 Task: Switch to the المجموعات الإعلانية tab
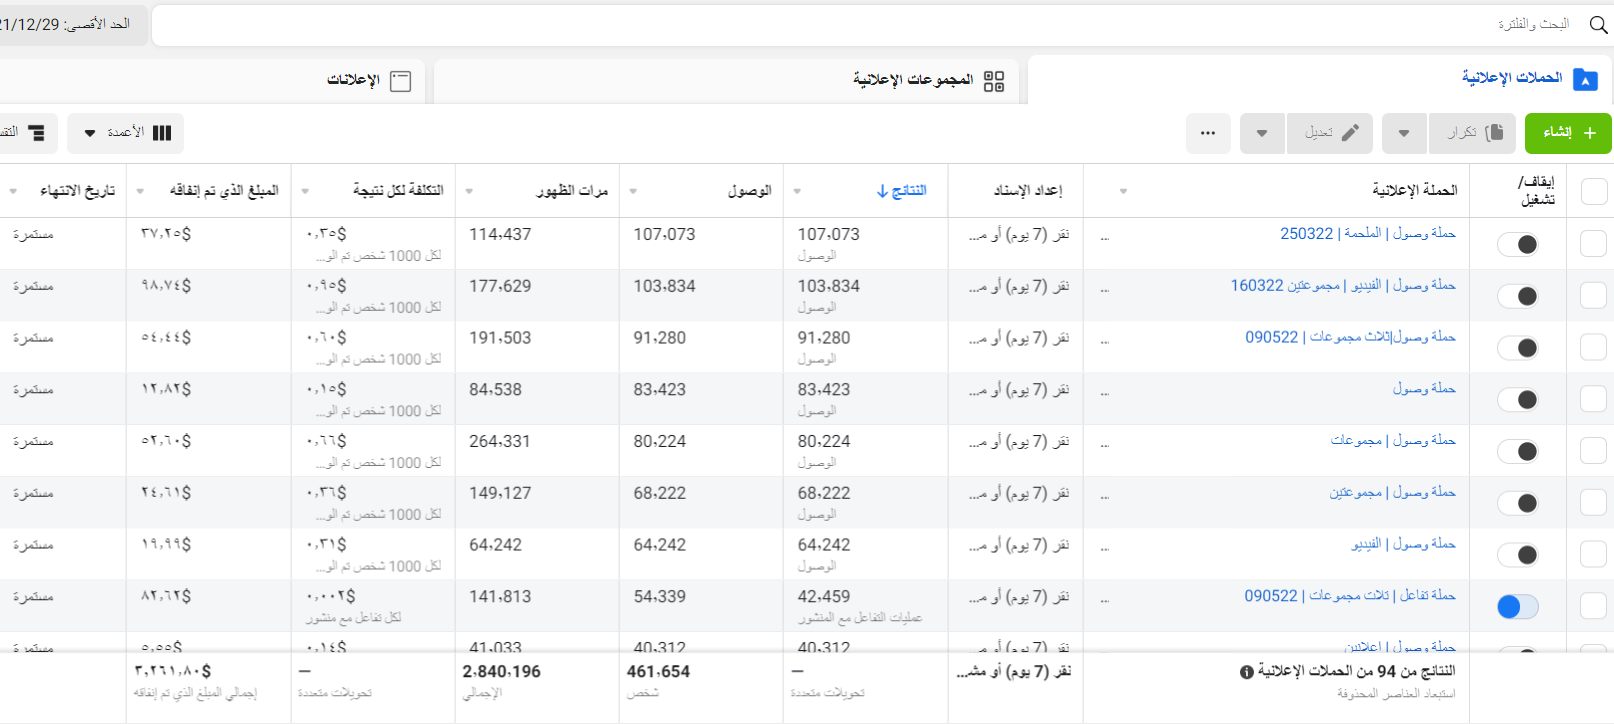pyautogui.click(x=927, y=80)
